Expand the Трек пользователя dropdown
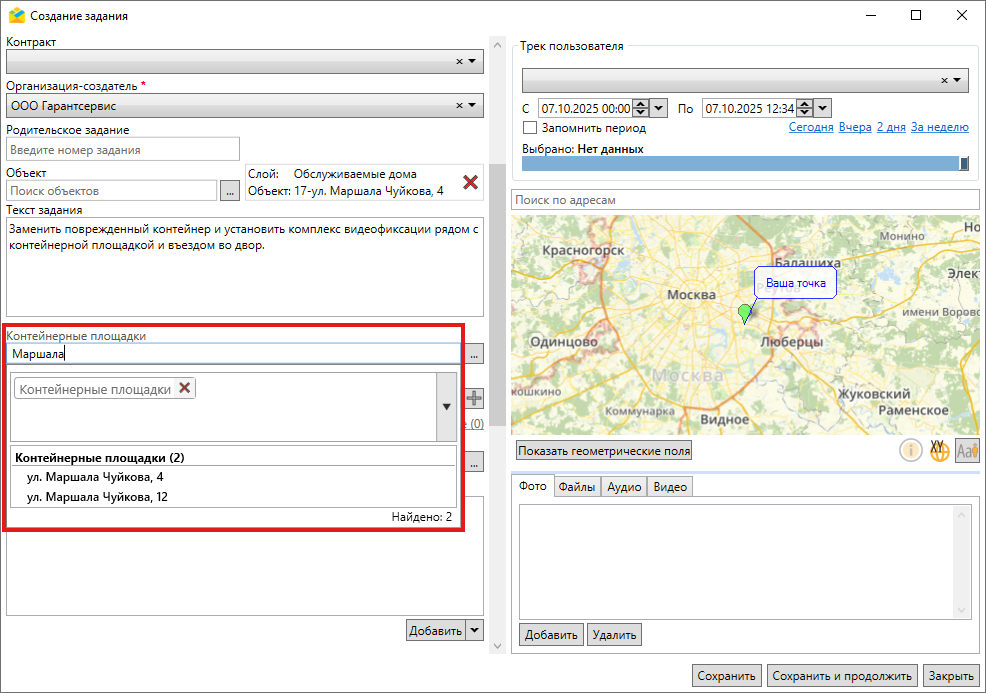This screenshot has height=693, width=986. coord(956,80)
